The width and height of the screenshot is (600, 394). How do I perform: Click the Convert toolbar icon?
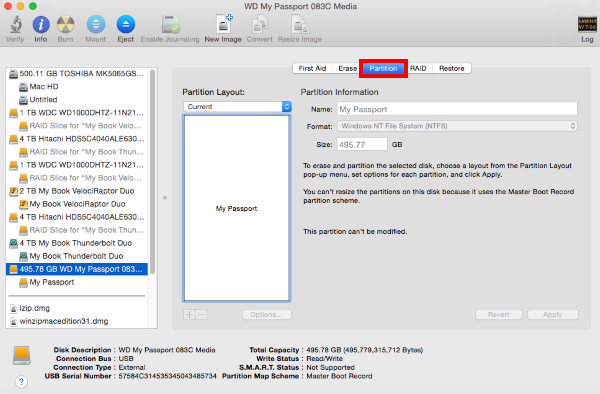(259, 24)
